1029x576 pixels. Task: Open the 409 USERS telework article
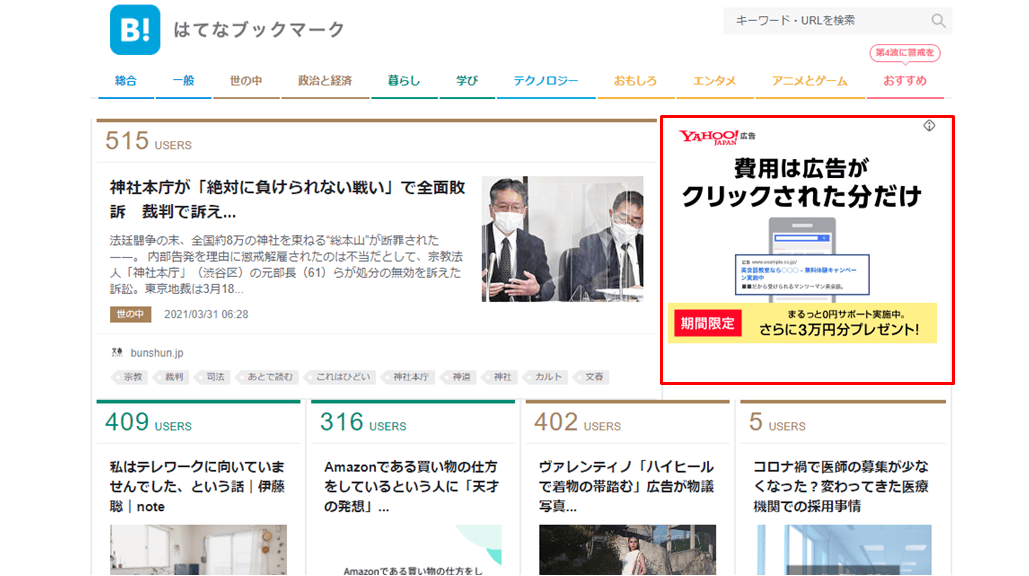click(x=197, y=486)
